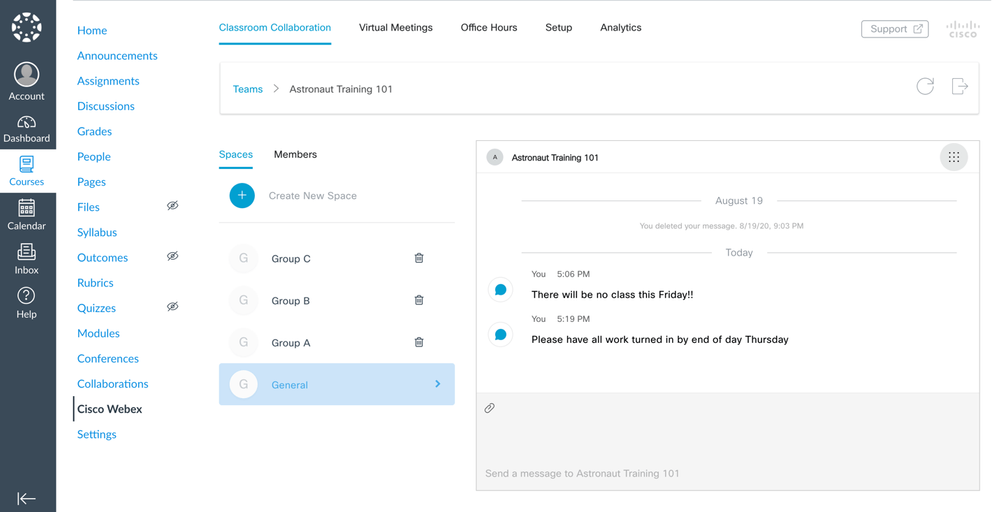Image resolution: width=1000 pixels, height=512 pixels.
Task: Delete Group B using trash icon
Action: point(419,300)
